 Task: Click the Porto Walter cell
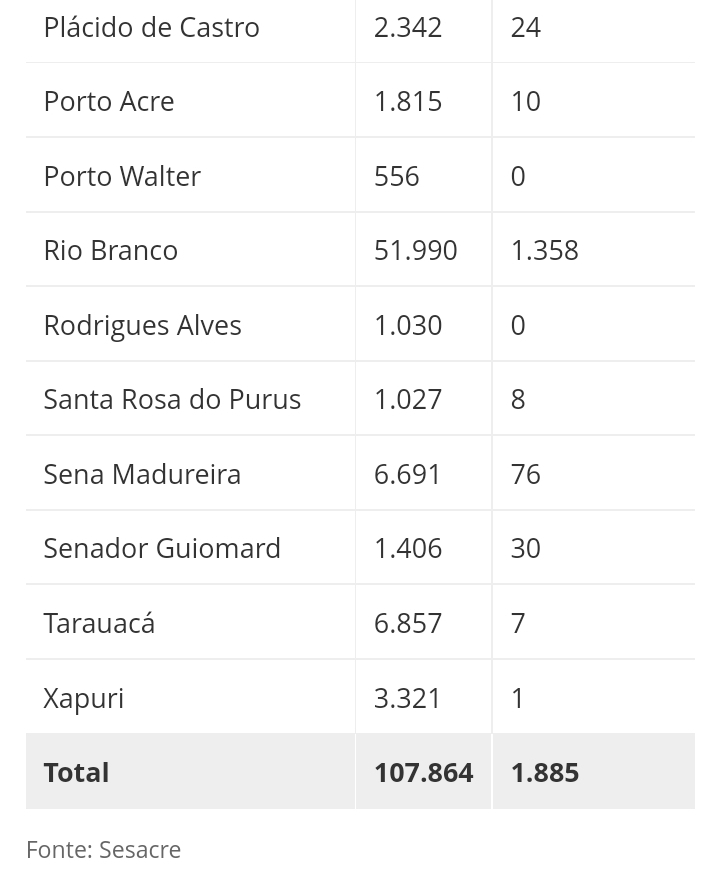coord(122,176)
